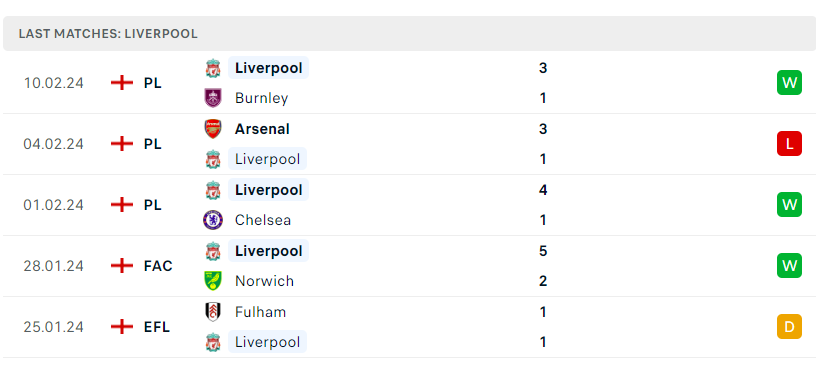Click the Fulham club crest
816x369 pixels.
[213, 312]
